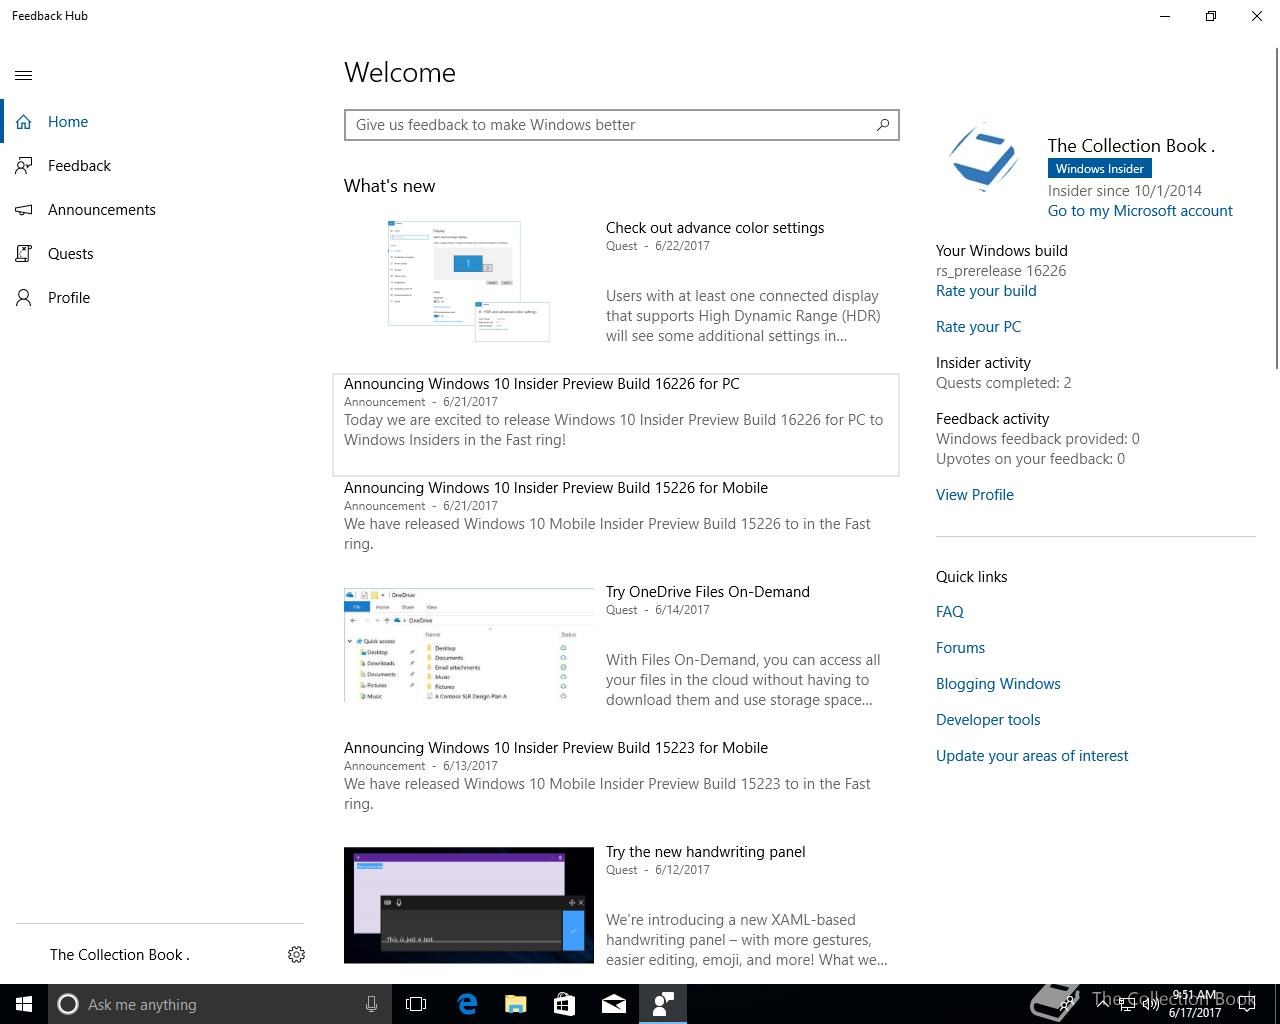1280x1024 pixels.
Task: Click The Collection Book account name in sidebar
Action: [120, 955]
